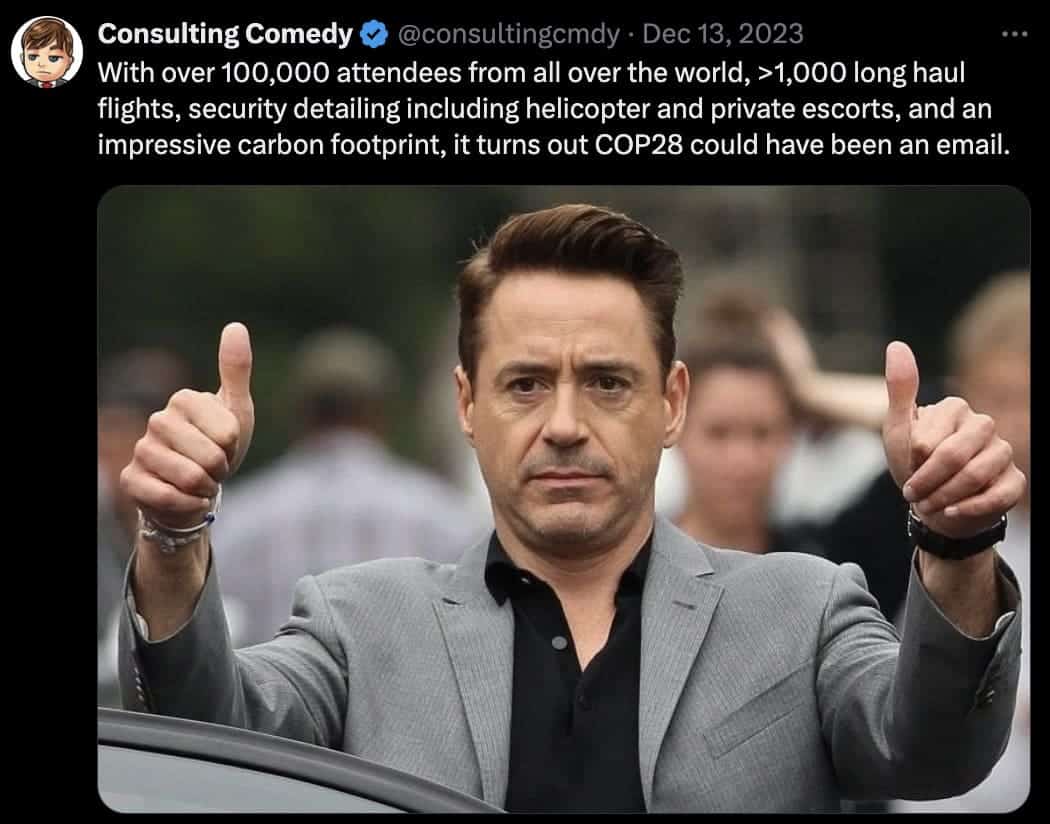Click the Dec 13, 2023 timestamp
Viewport: 1050px width, 824px height.
click(723, 34)
